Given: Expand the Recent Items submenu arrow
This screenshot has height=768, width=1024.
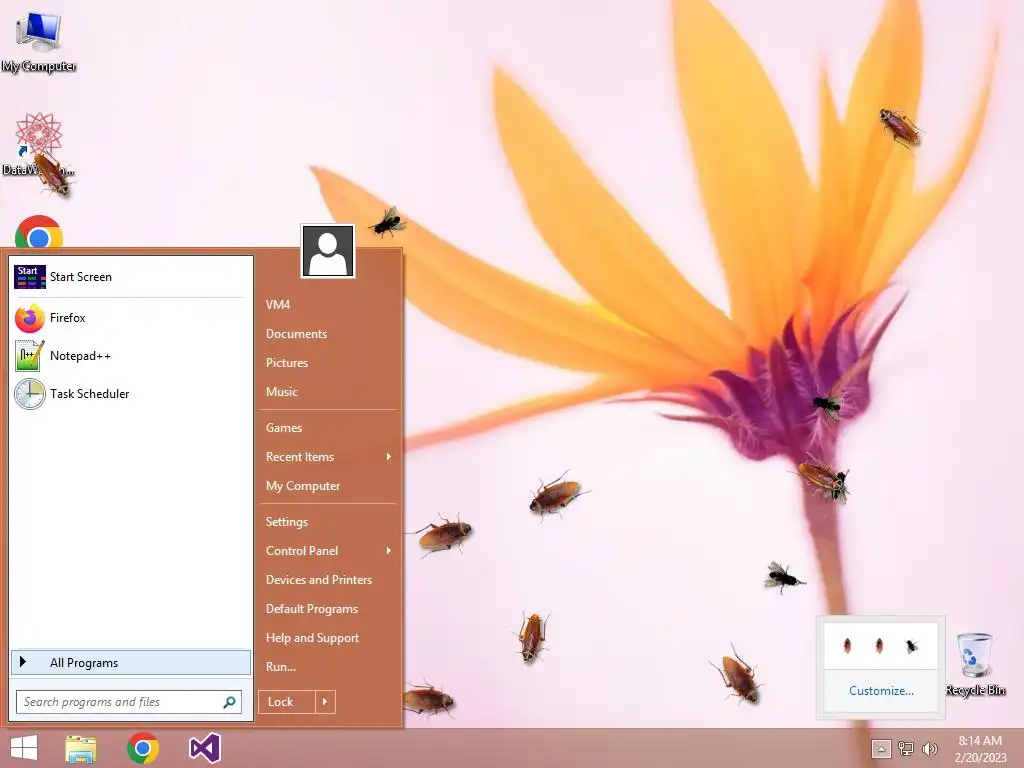Looking at the screenshot, I should [389, 456].
